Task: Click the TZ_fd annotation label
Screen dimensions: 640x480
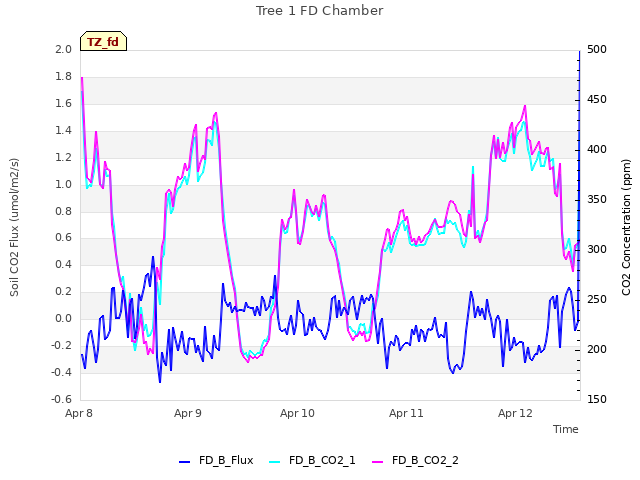Action: [103, 41]
